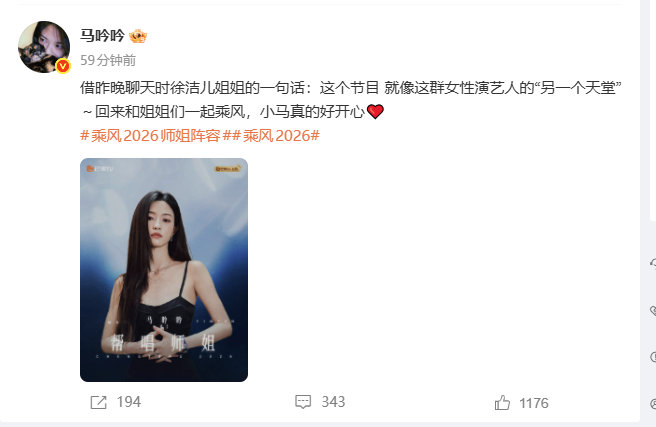Open the comment bubble icon
656x427 pixels.
point(303,402)
